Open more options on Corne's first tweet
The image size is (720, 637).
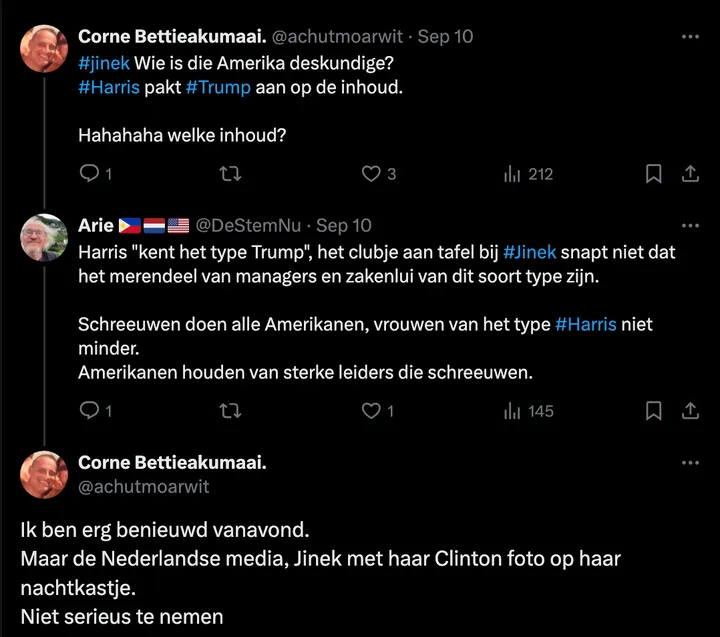pos(690,37)
